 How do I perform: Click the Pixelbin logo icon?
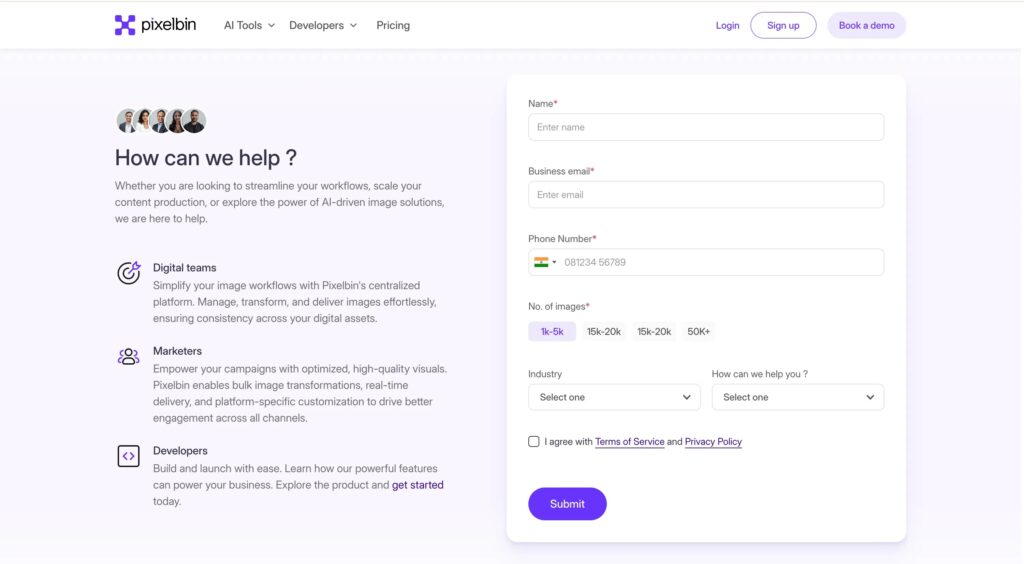[125, 25]
